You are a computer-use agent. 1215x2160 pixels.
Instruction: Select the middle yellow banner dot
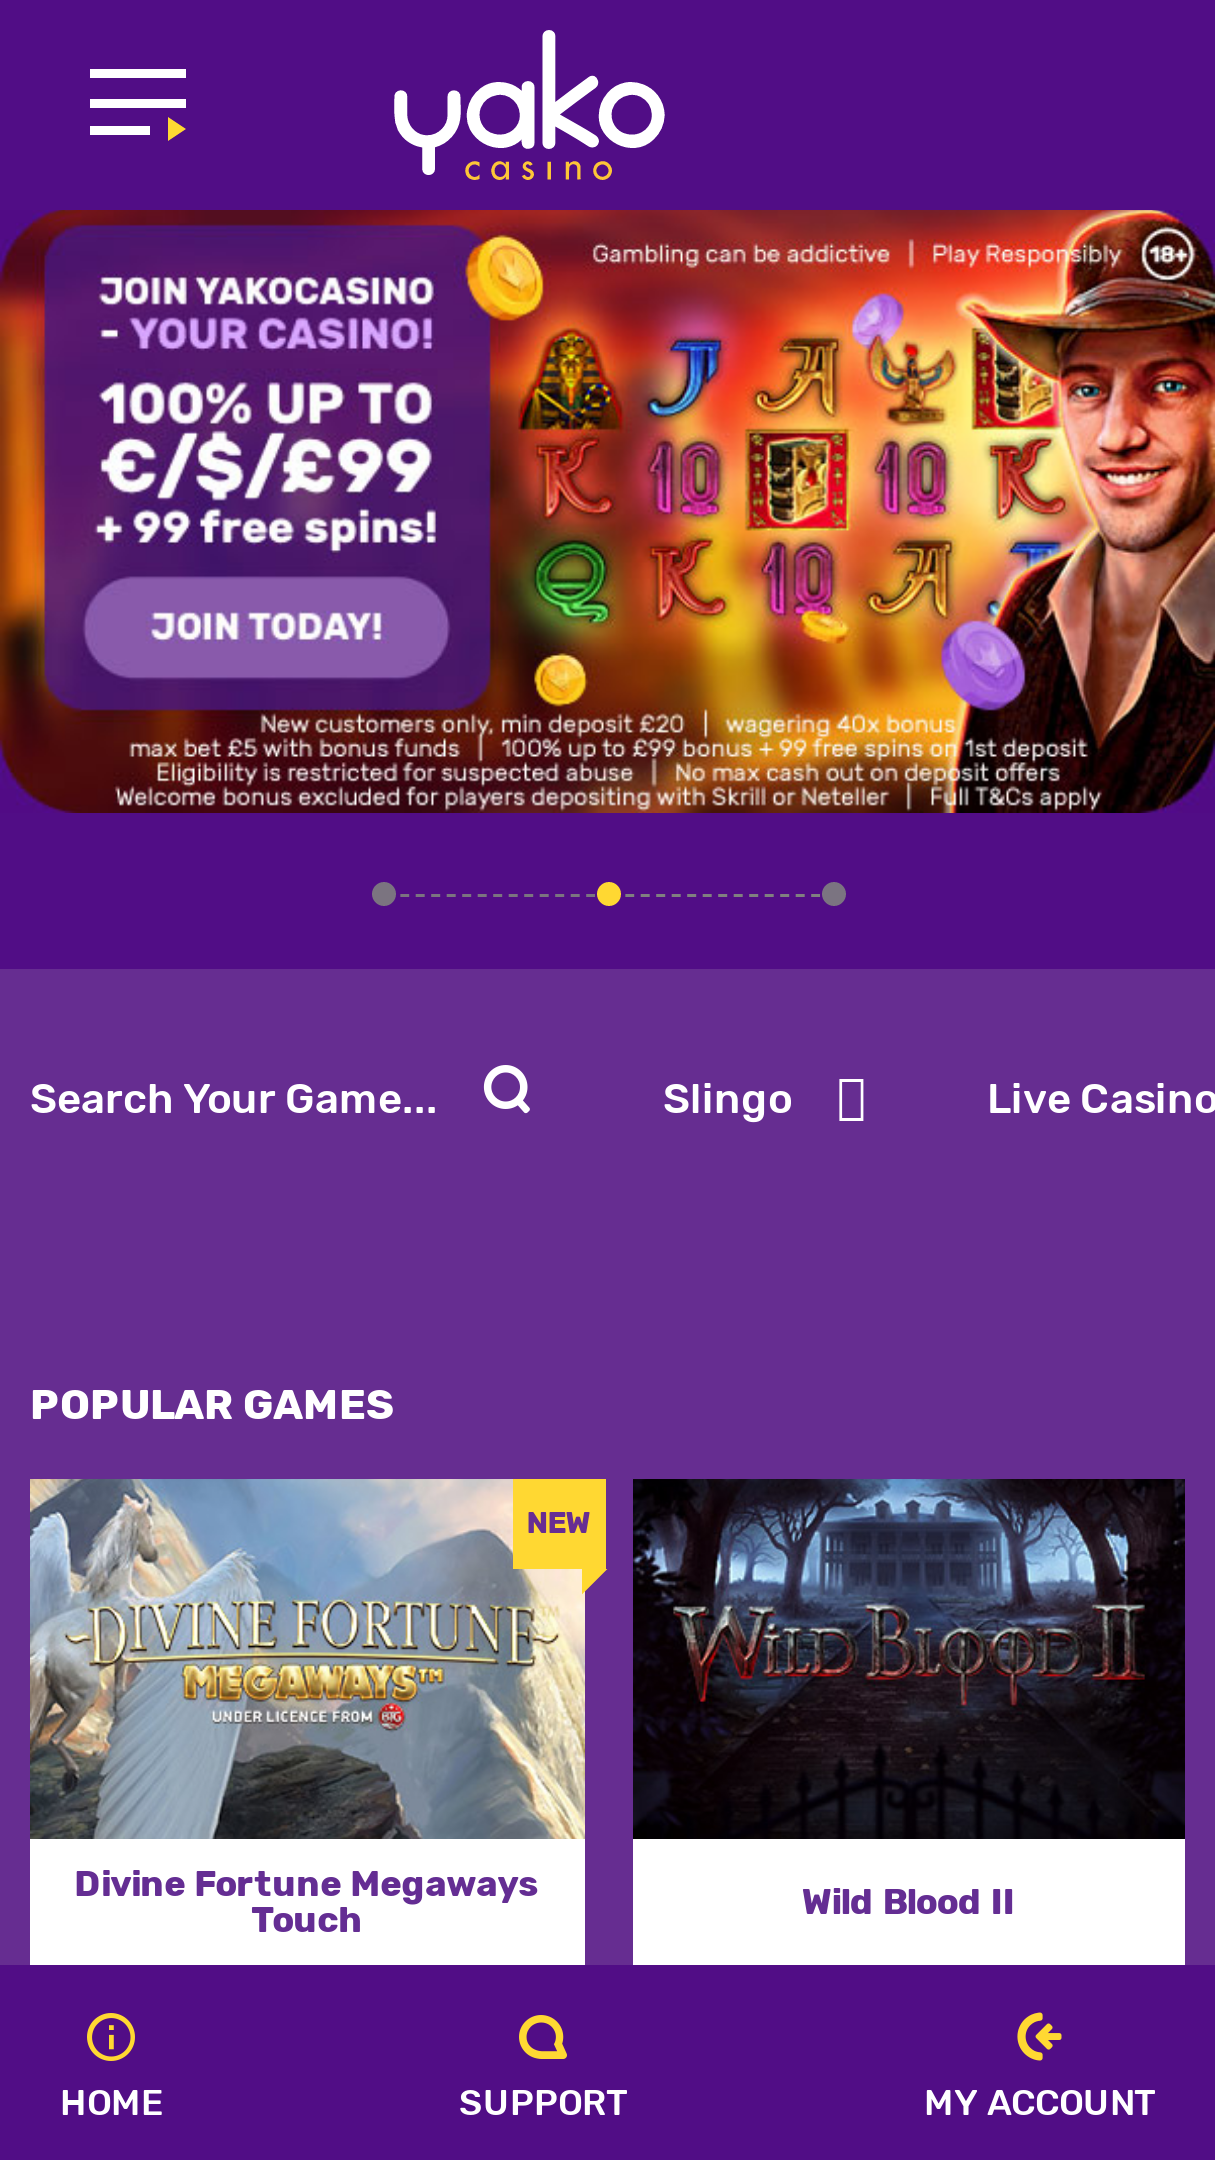click(609, 894)
